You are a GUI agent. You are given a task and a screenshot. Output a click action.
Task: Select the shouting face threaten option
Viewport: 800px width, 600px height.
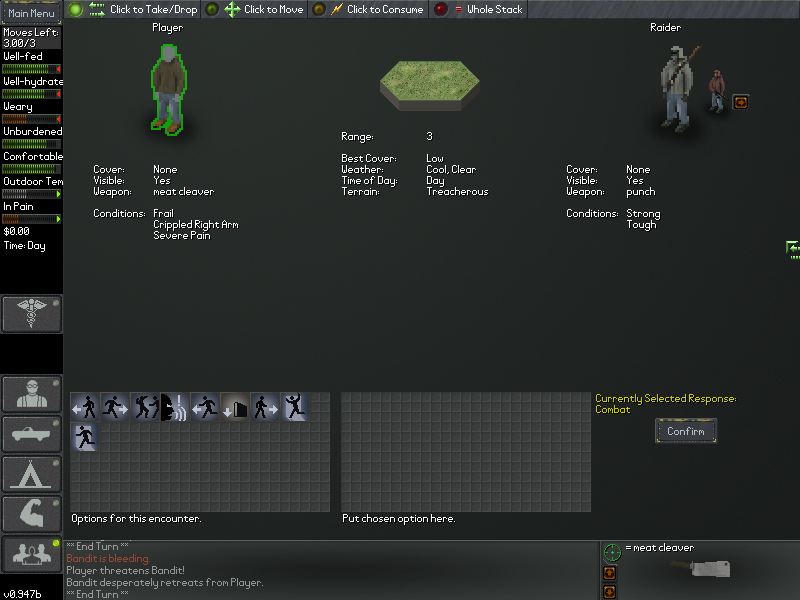(174, 407)
